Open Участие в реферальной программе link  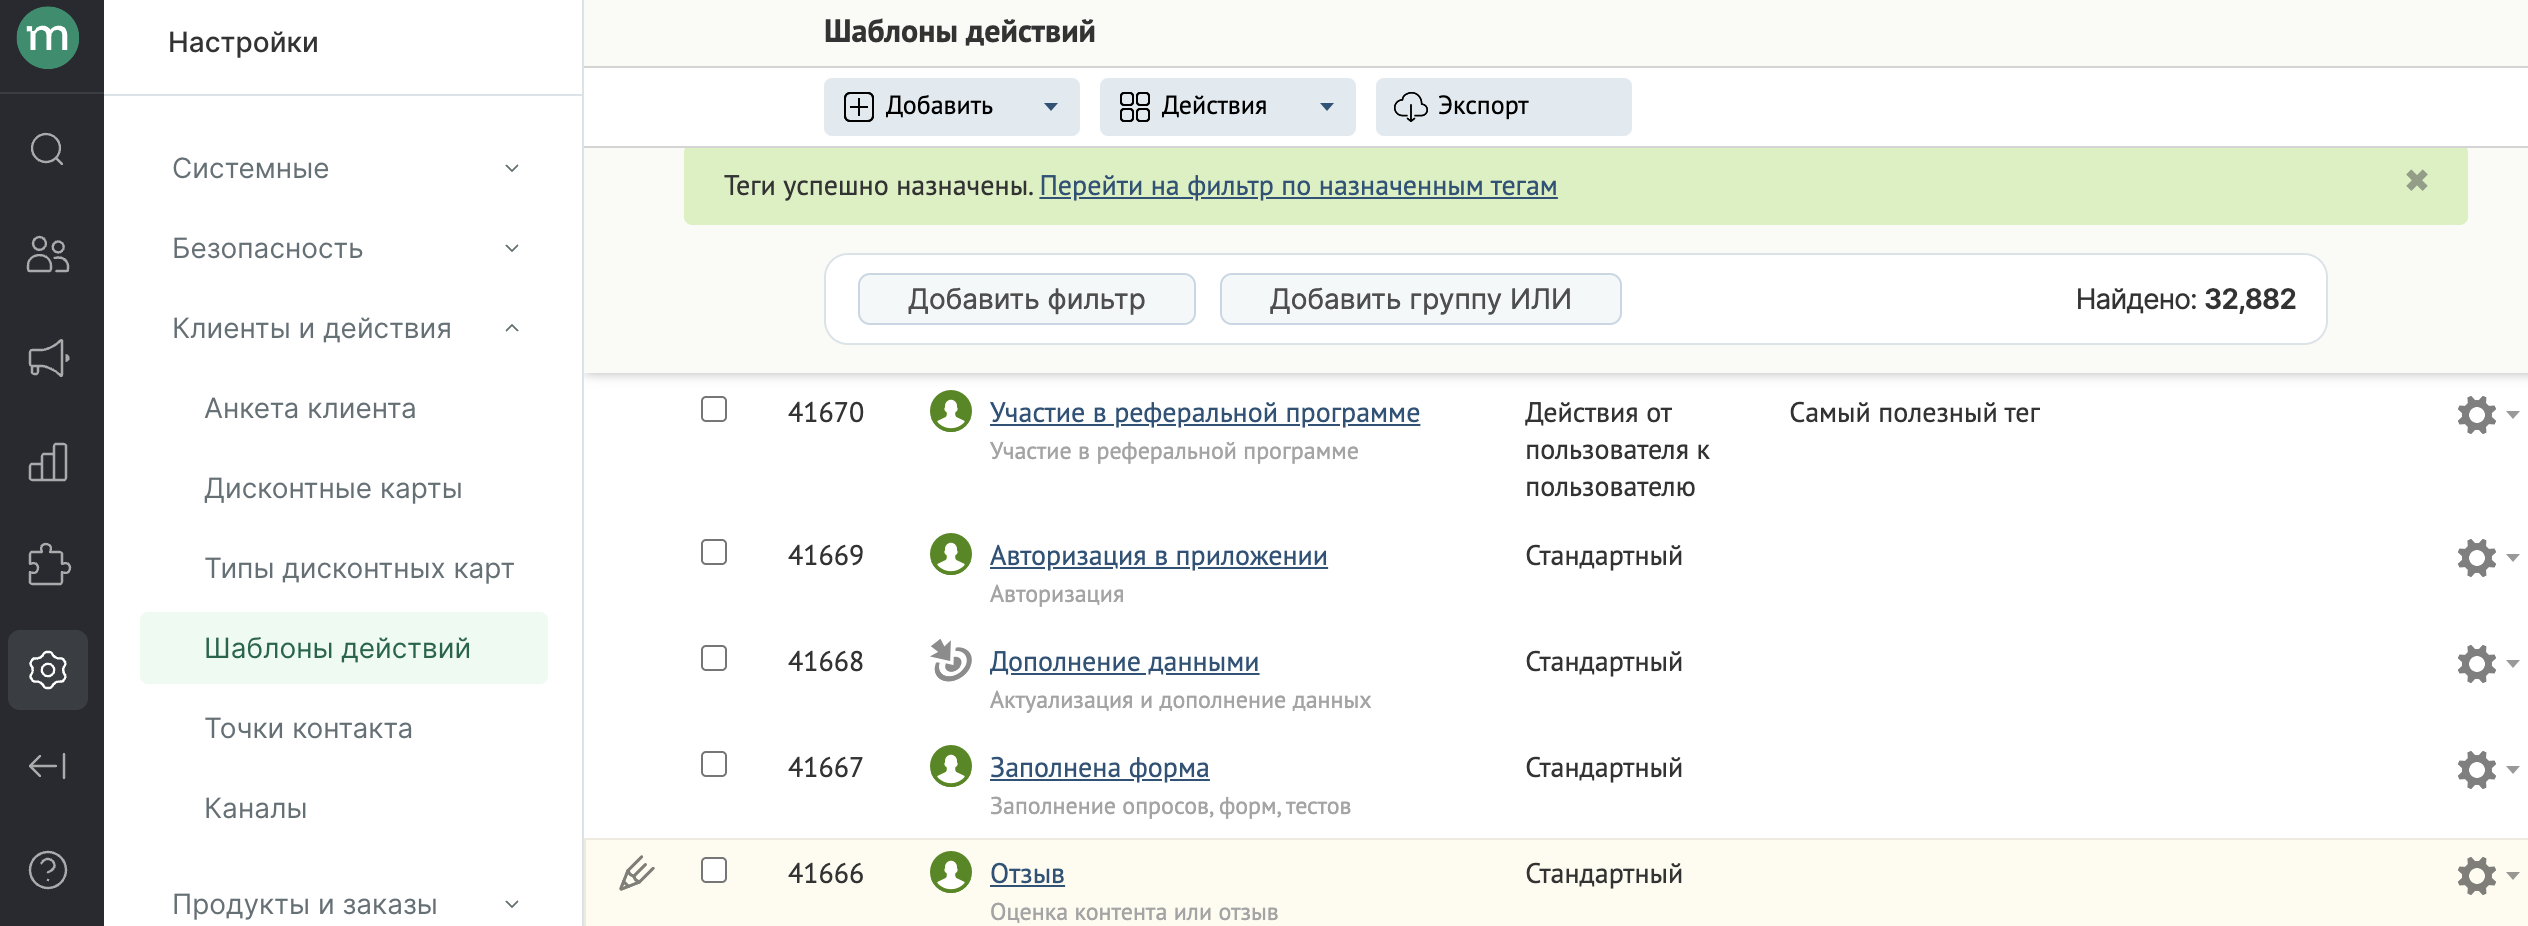[1204, 412]
